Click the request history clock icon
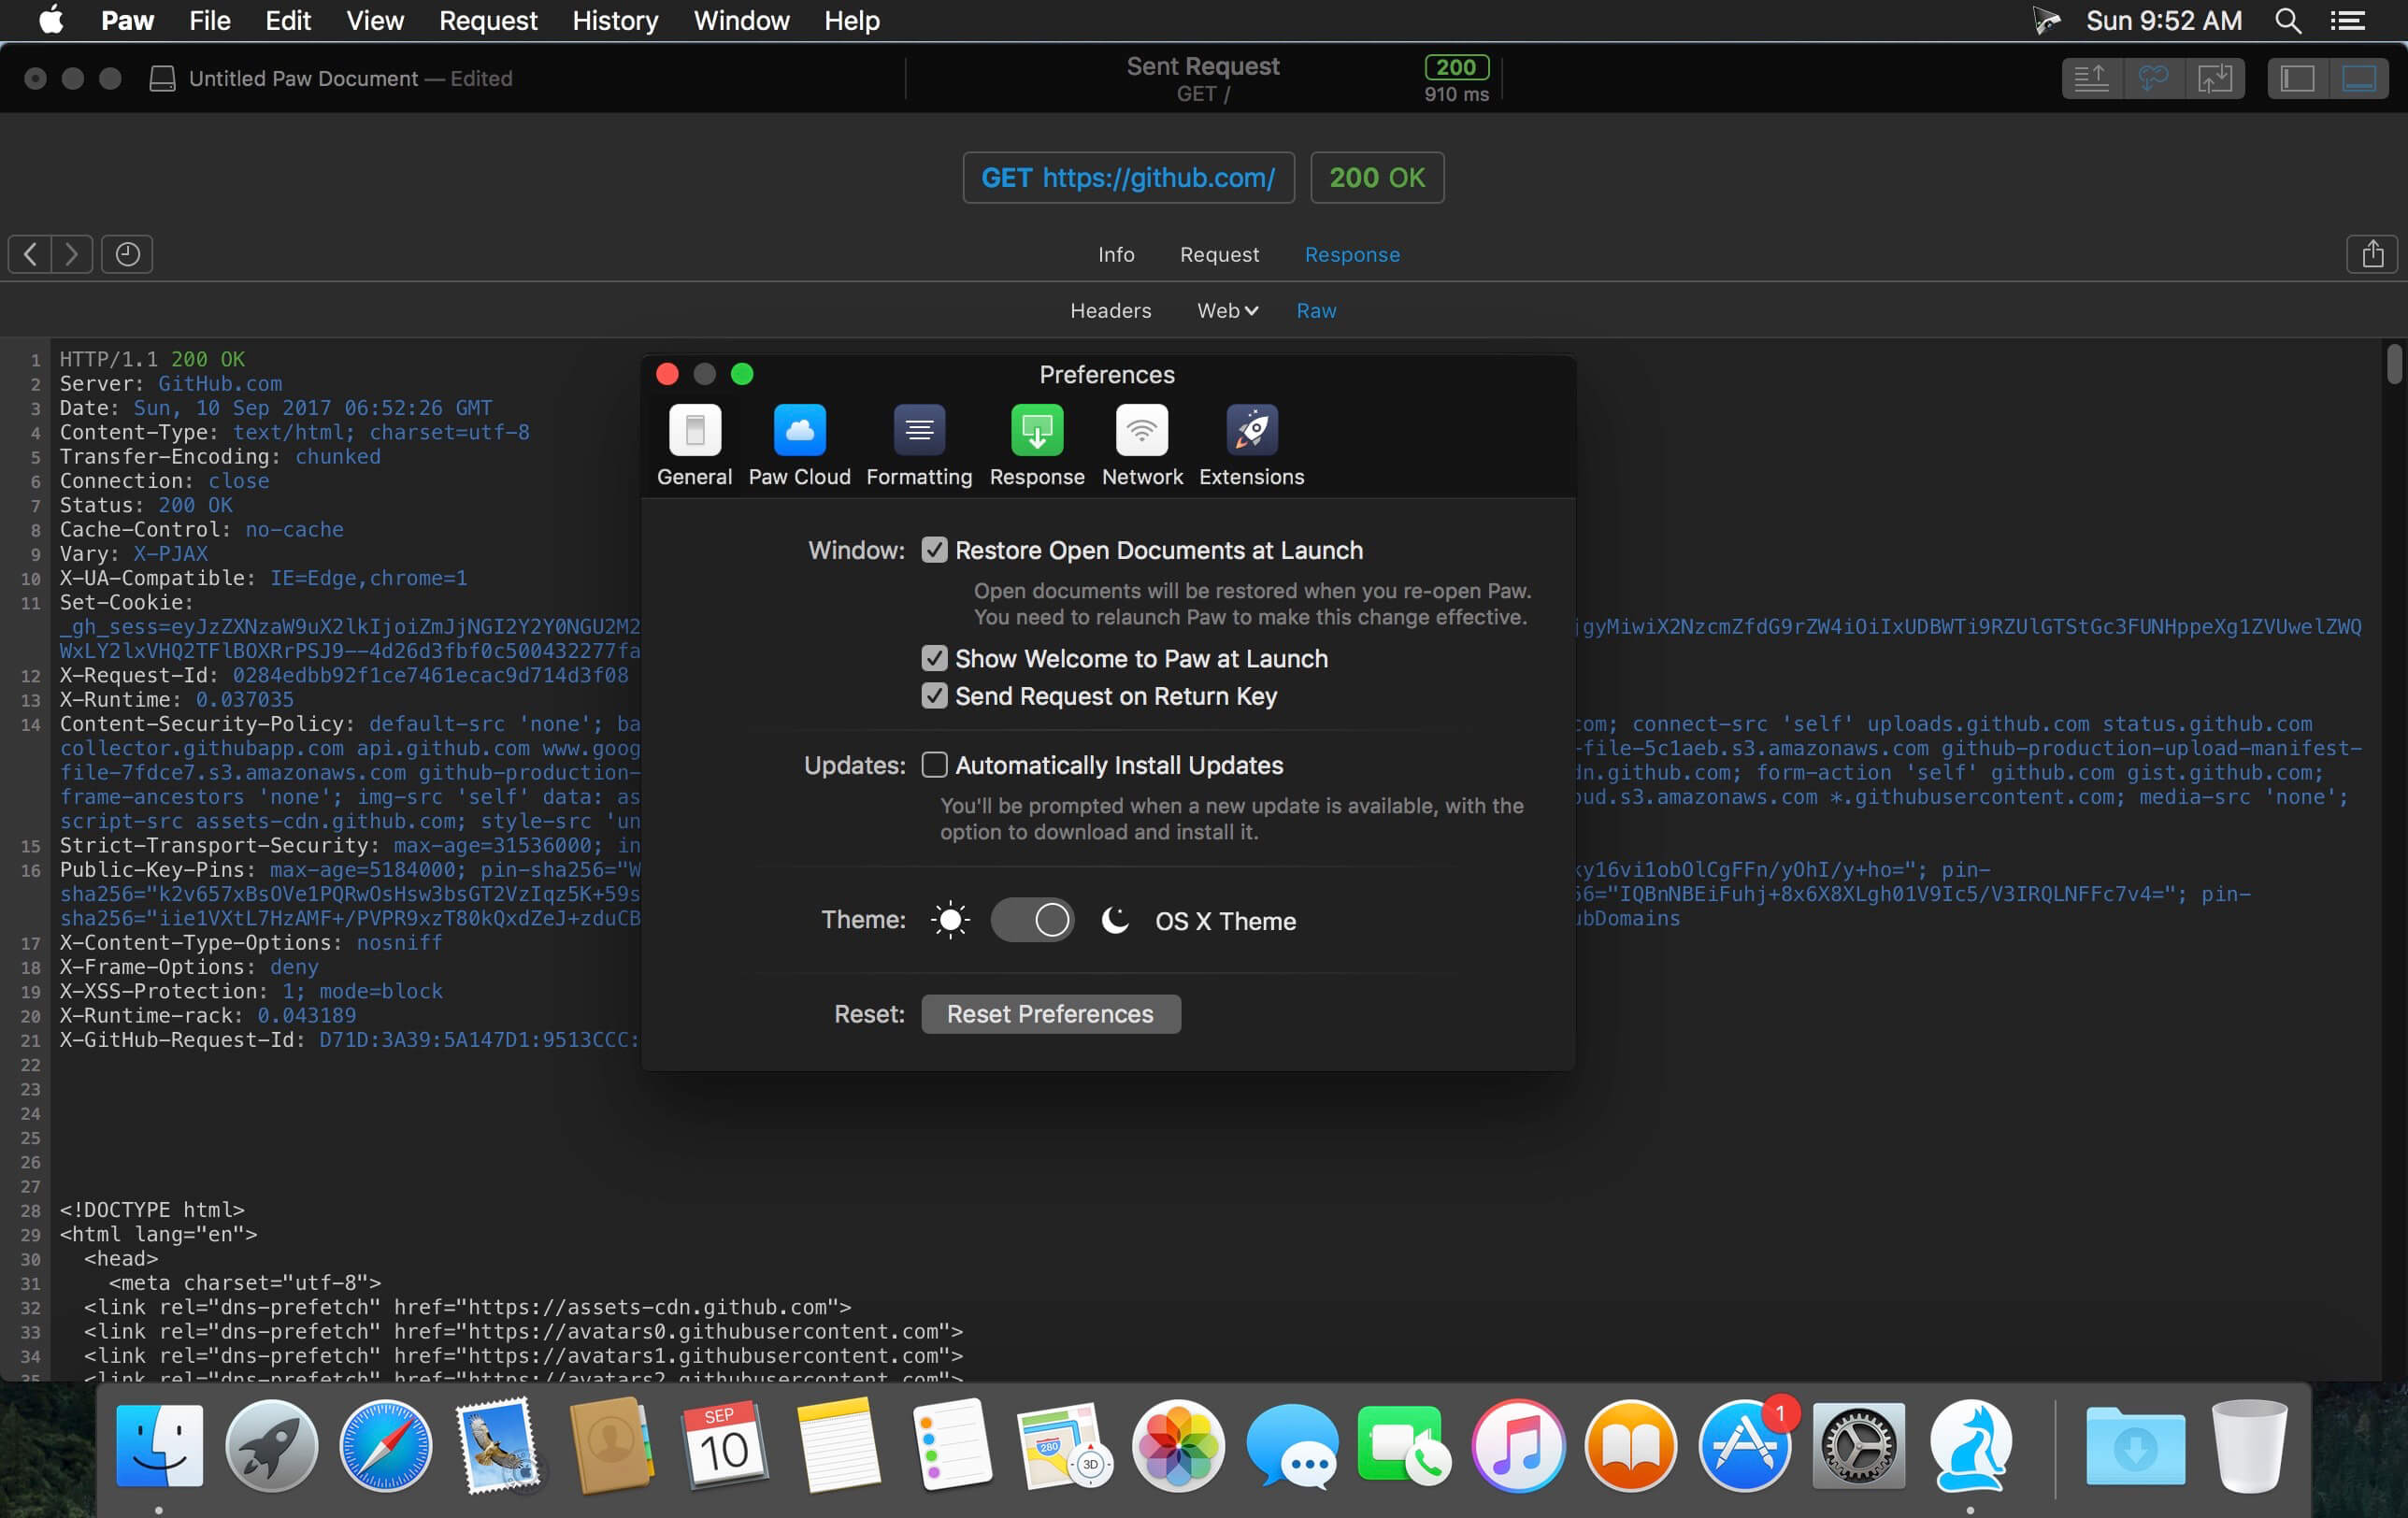The image size is (2408, 1518). 127,254
